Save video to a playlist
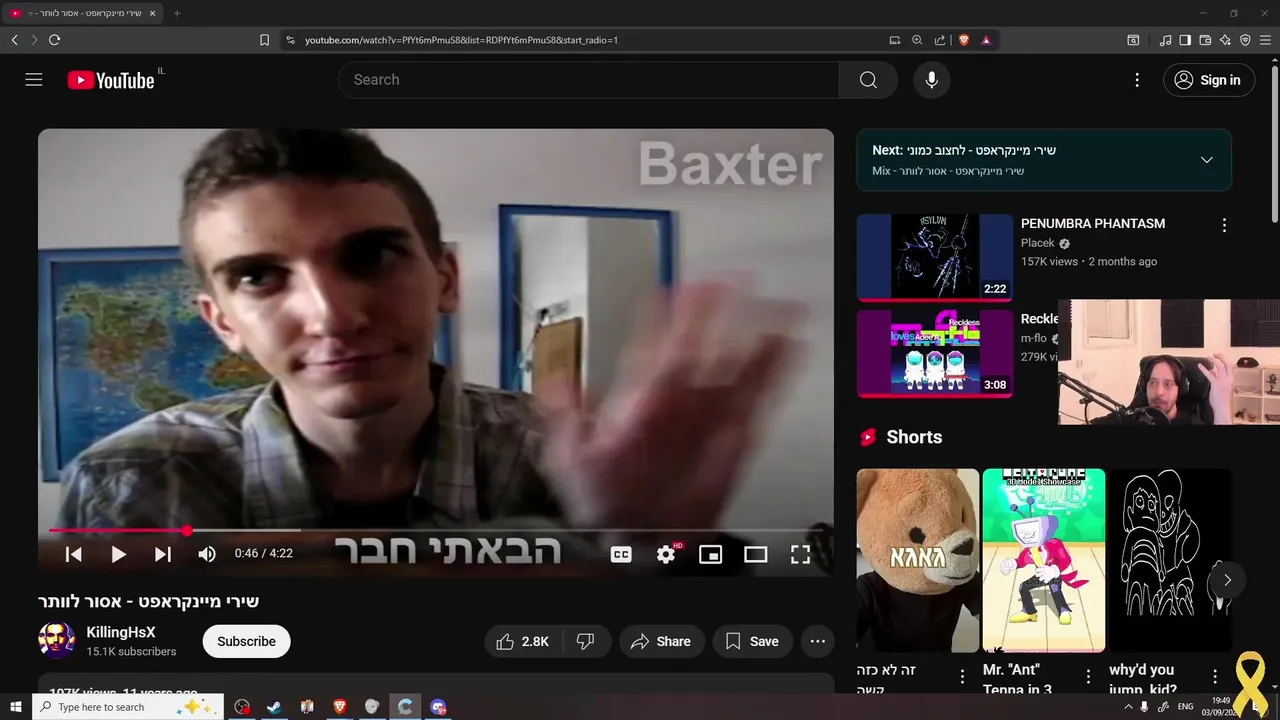The height and width of the screenshot is (720, 1280). point(752,642)
